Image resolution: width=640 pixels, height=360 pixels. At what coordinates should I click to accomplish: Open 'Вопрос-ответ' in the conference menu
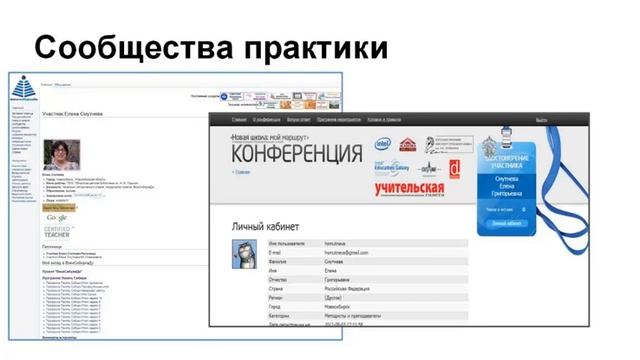(x=298, y=120)
